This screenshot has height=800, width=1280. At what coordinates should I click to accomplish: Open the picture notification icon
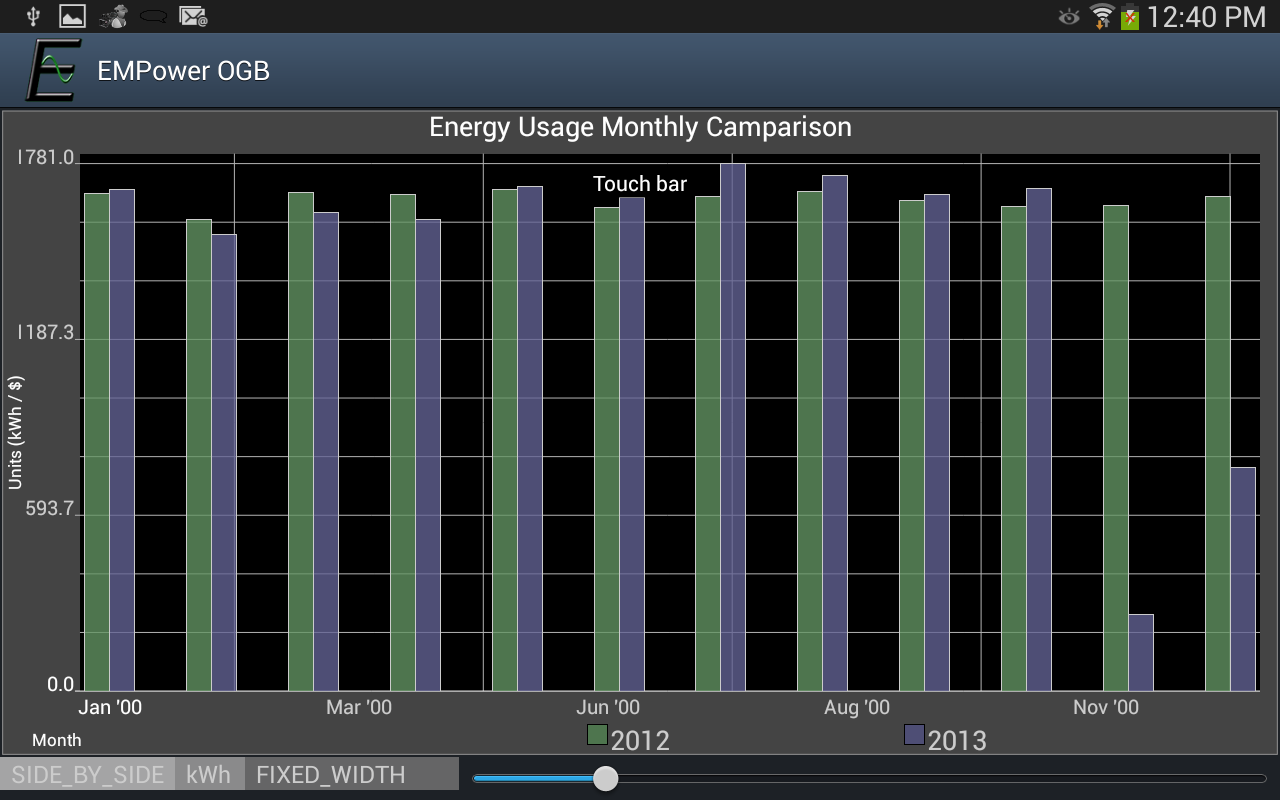tap(72, 16)
